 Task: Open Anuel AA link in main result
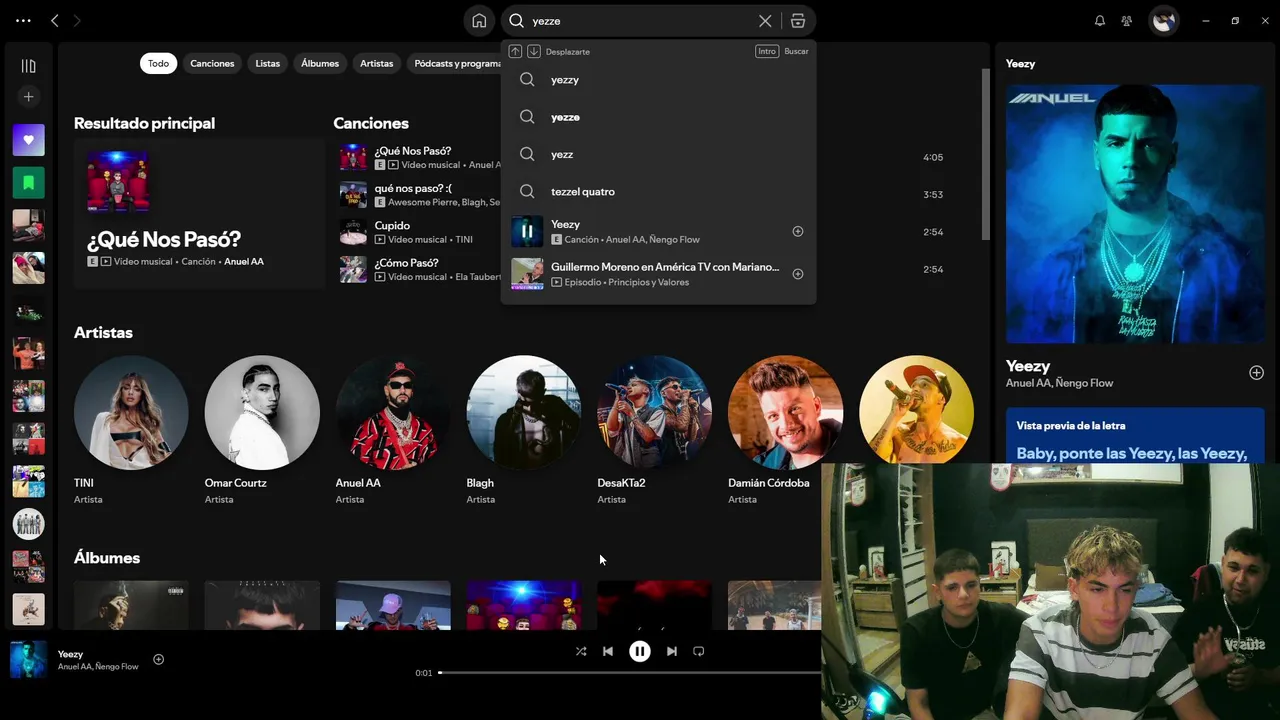tap(244, 261)
